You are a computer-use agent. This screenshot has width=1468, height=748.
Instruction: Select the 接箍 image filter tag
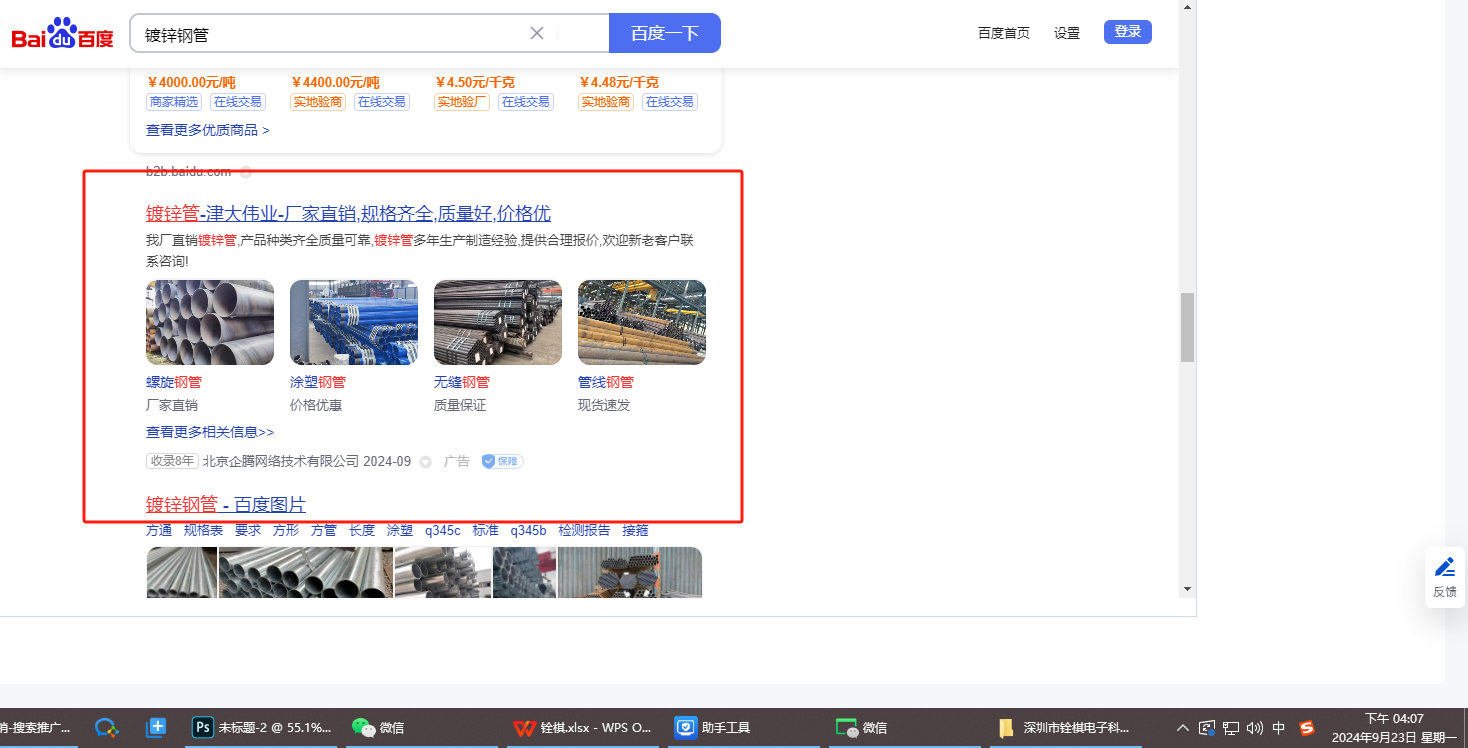tap(635, 530)
